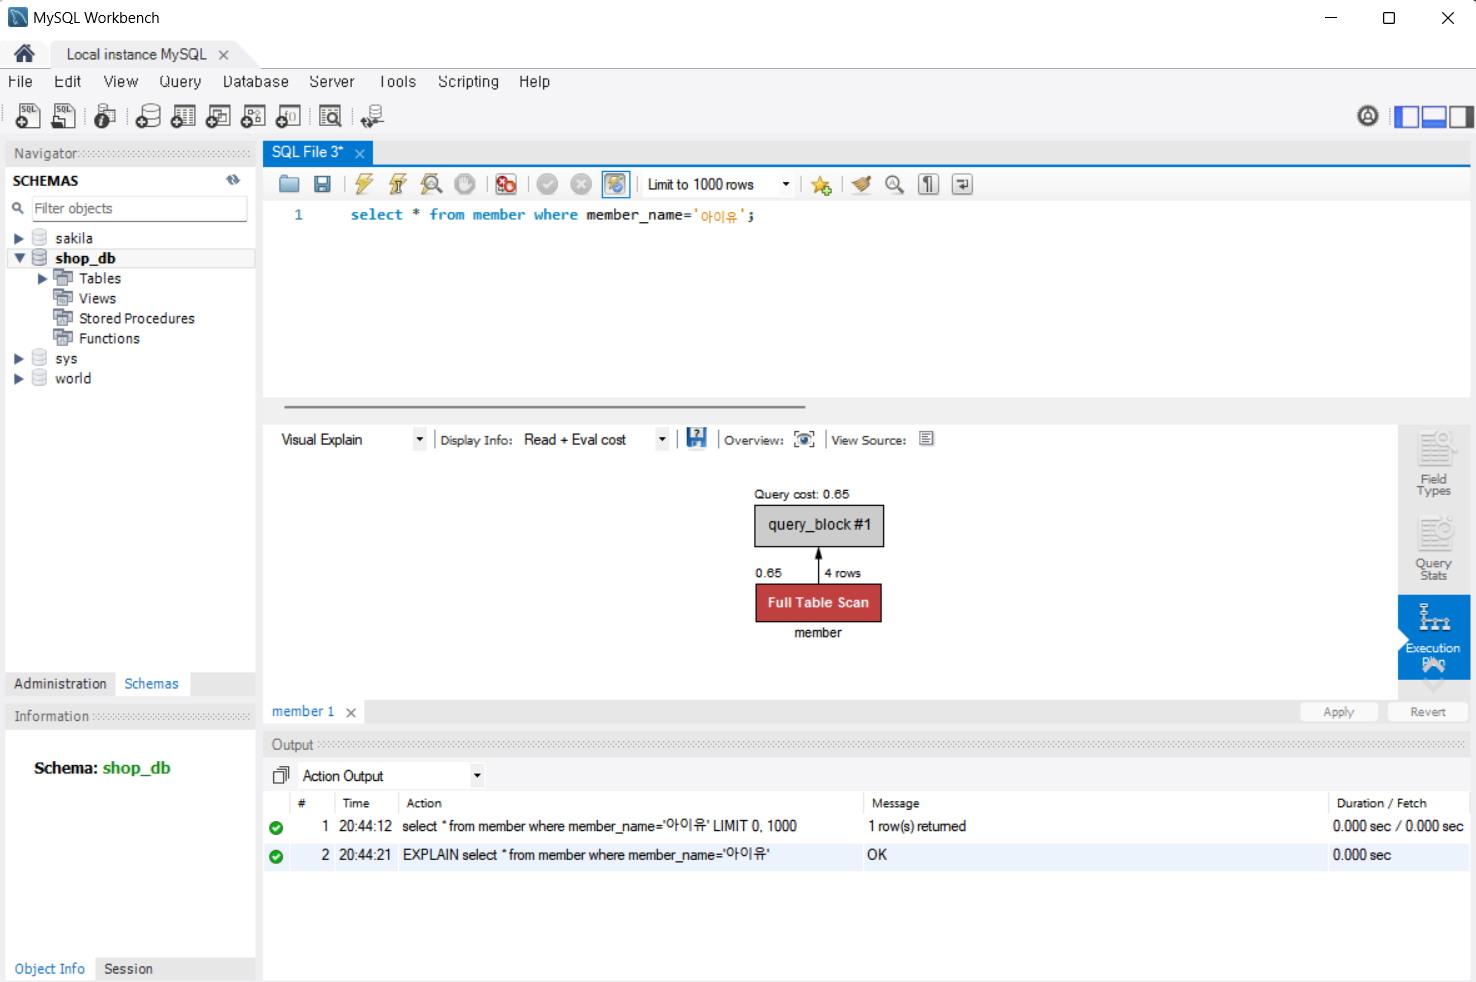Open the File menu
The image size is (1476, 982).
[x=20, y=82]
